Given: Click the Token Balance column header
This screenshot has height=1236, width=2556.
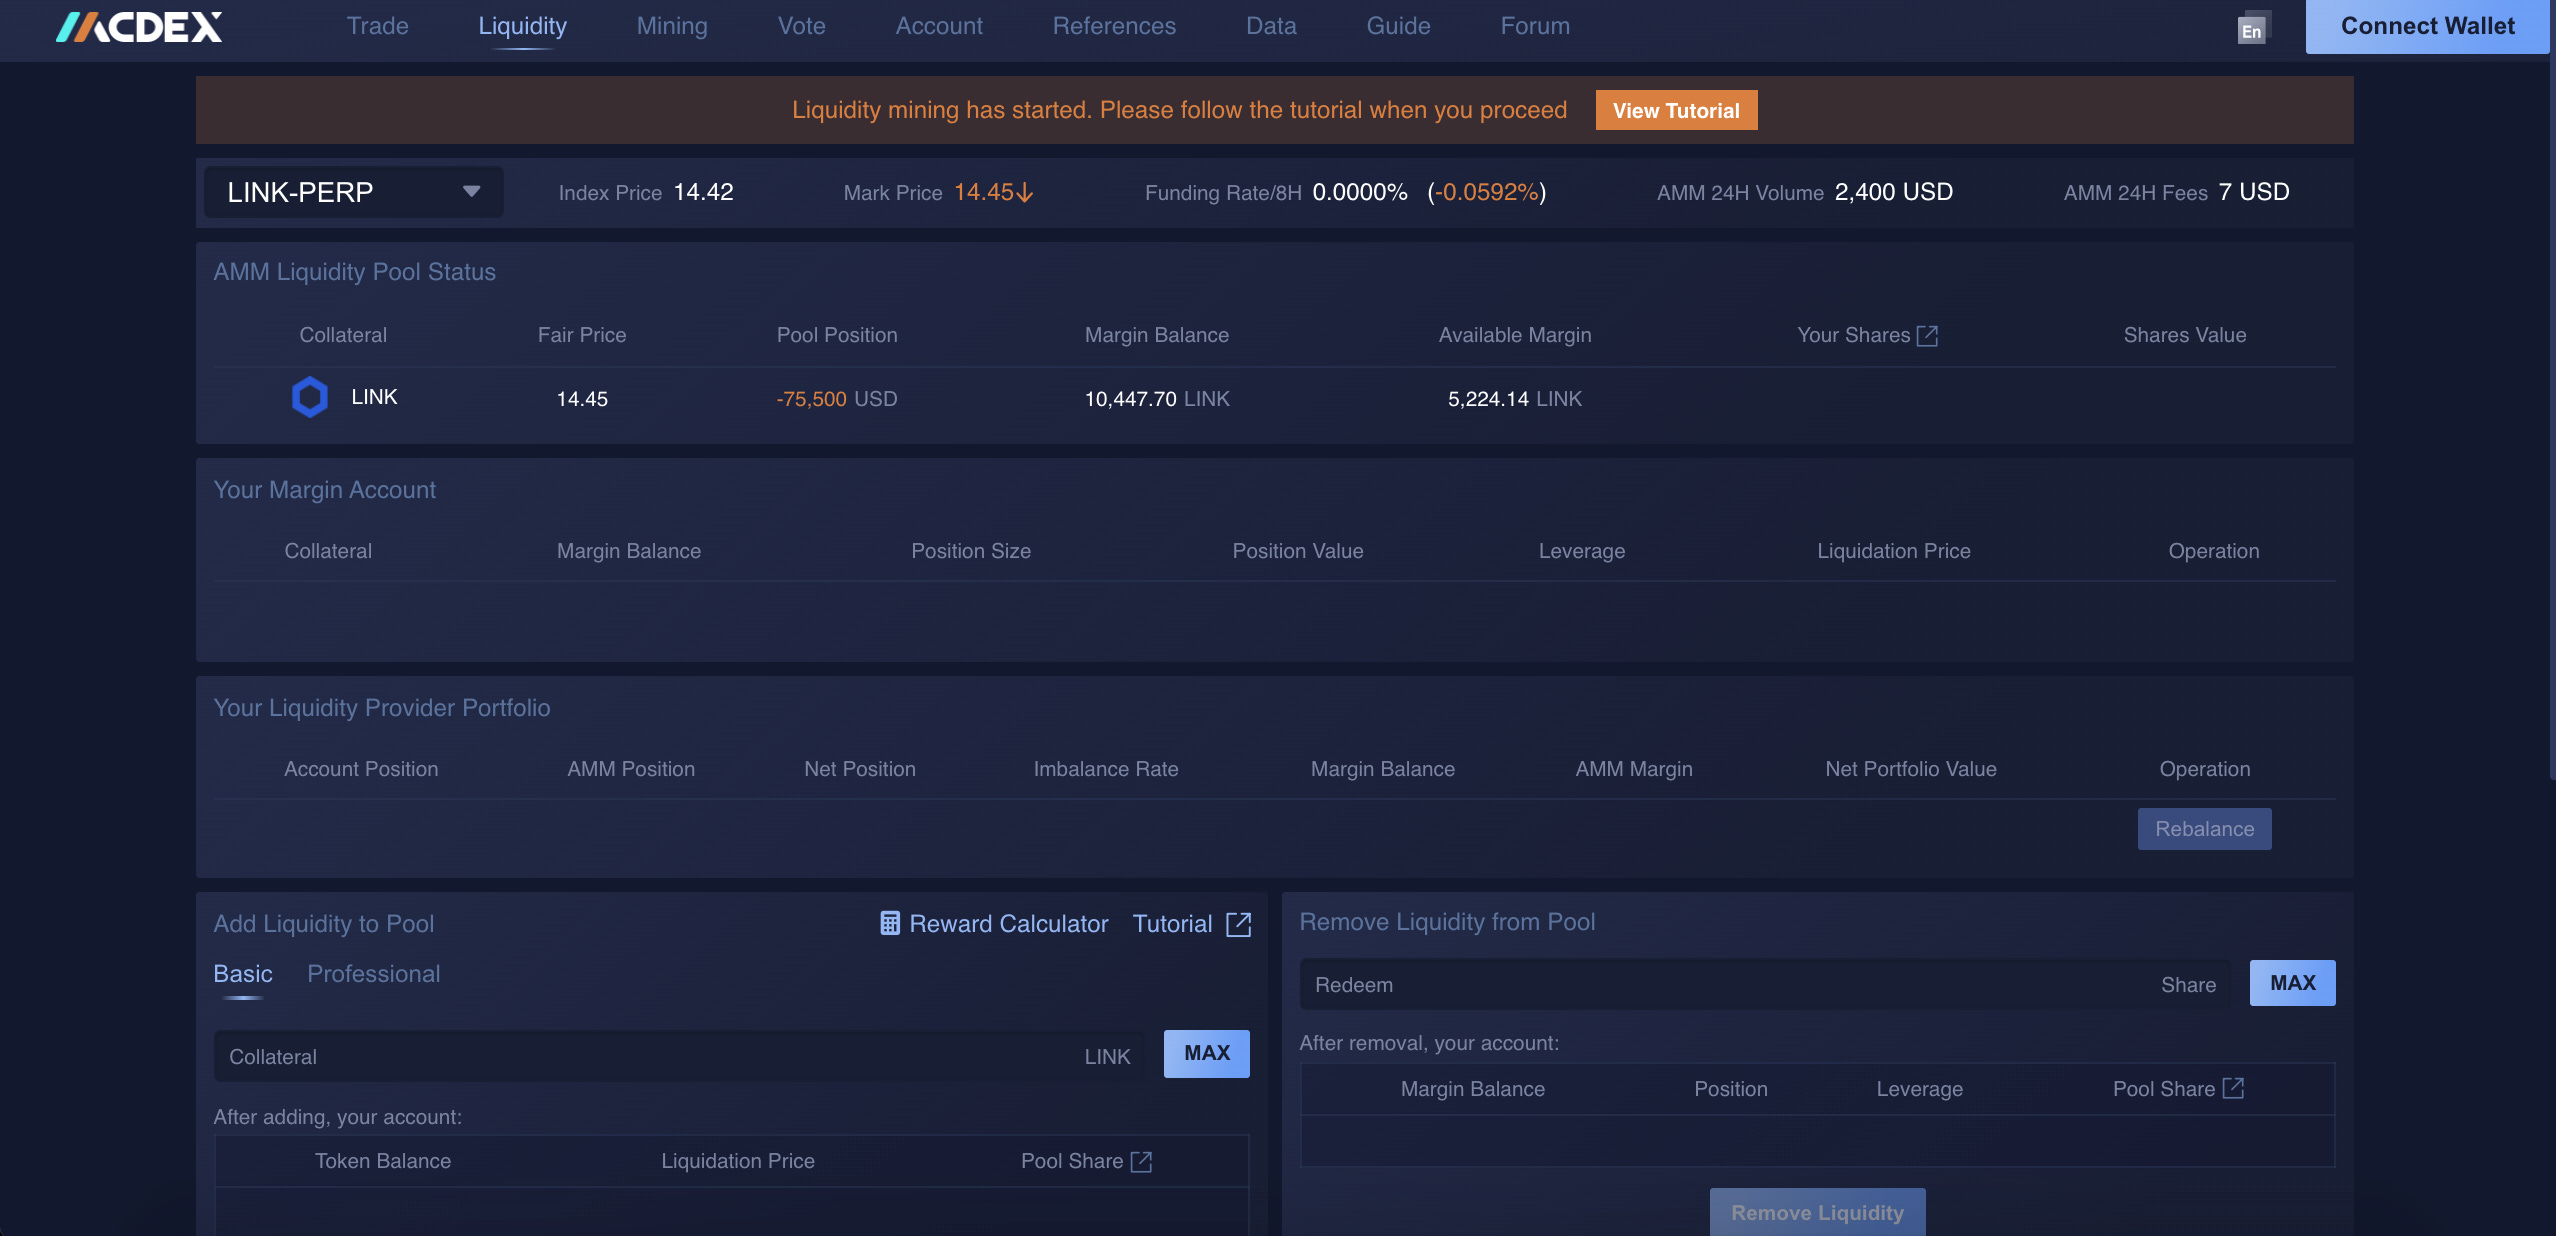Looking at the screenshot, I should 383,1161.
